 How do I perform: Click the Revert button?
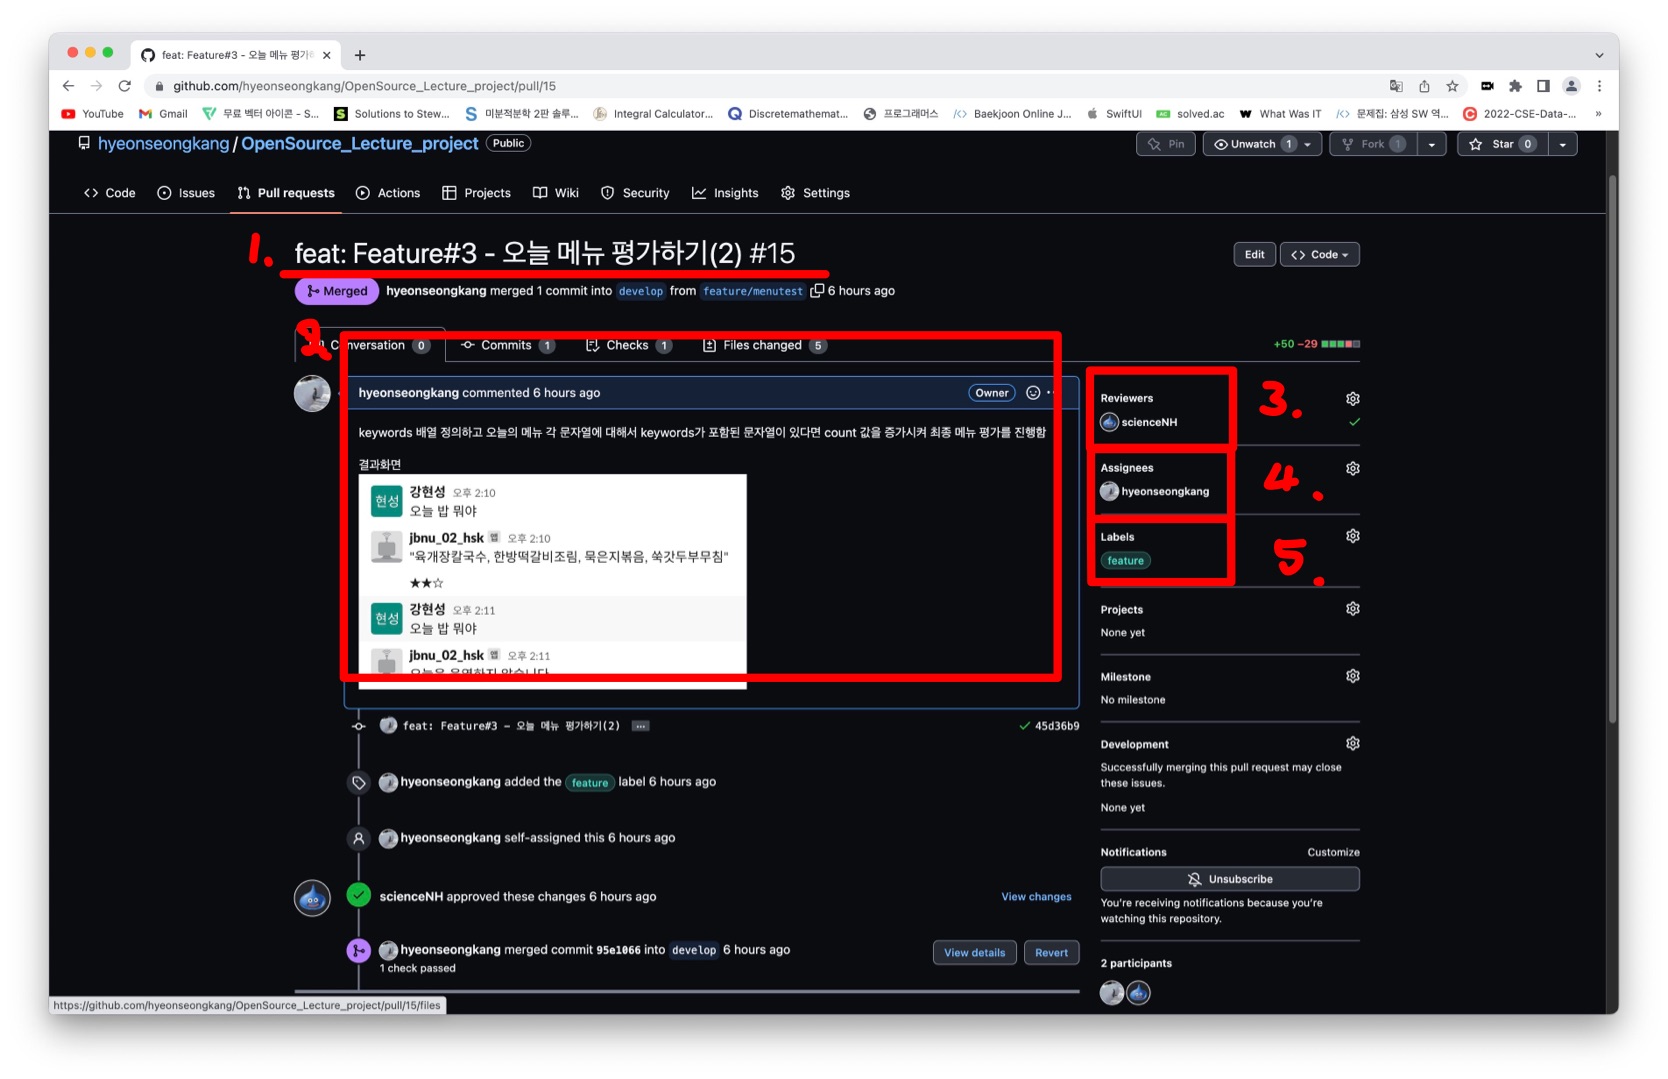coord(1051,952)
